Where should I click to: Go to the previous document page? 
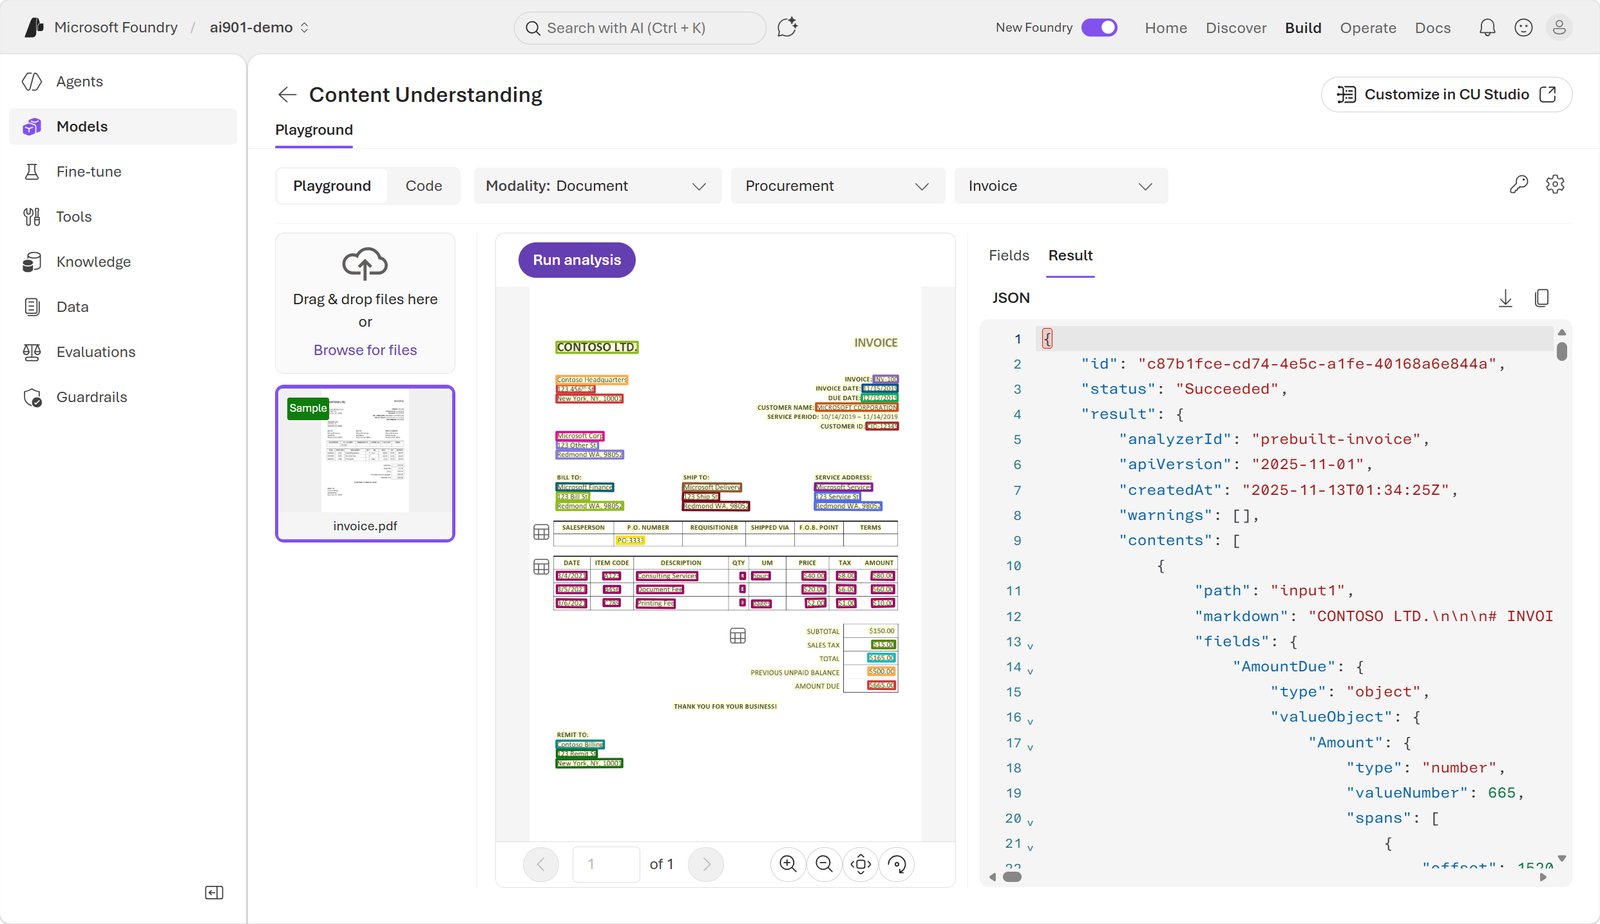(541, 864)
